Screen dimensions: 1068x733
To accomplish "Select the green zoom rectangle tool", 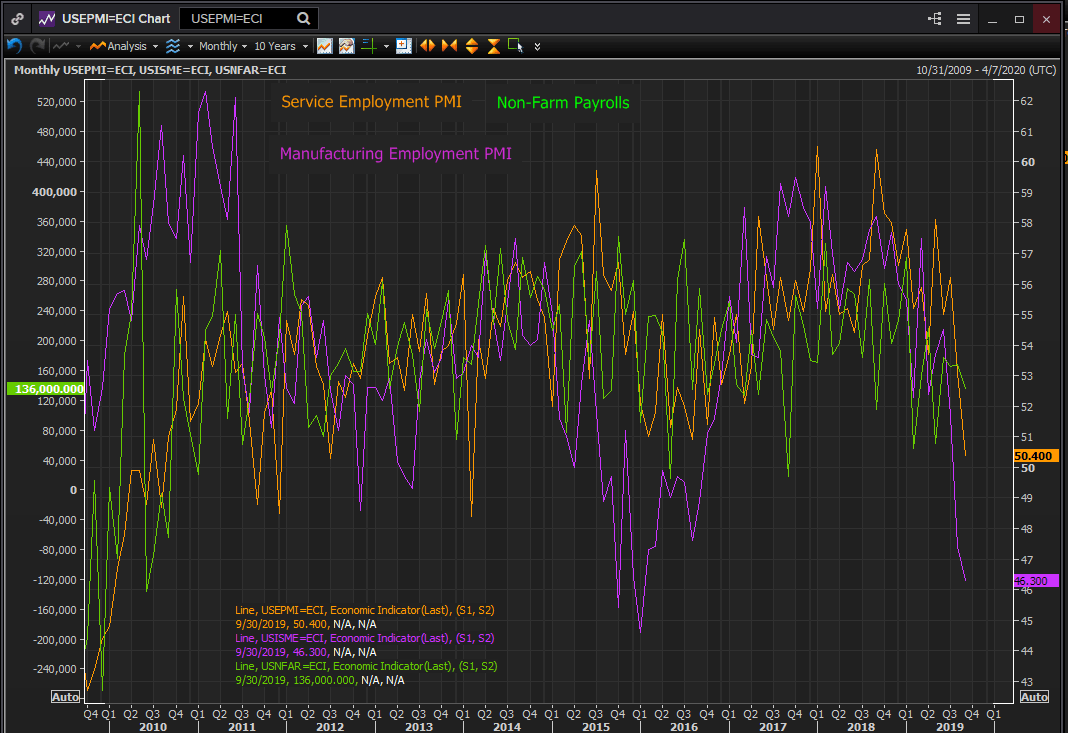I will (515, 45).
